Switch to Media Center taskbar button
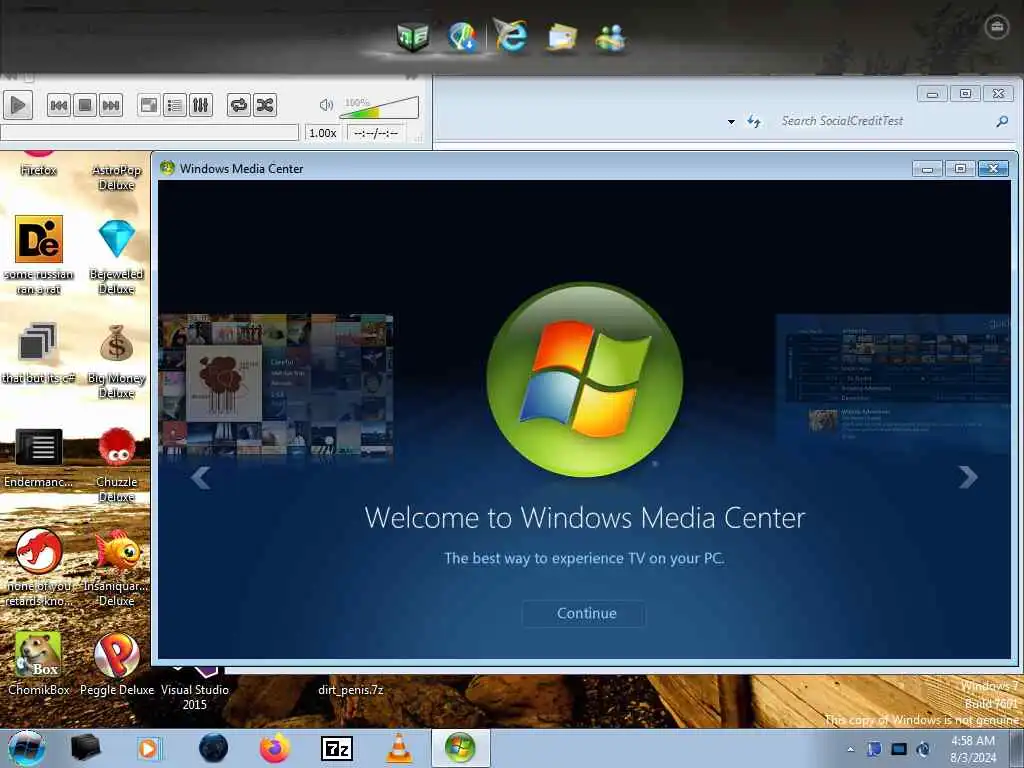This screenshot has height=768, width=1024. point(460,748)
